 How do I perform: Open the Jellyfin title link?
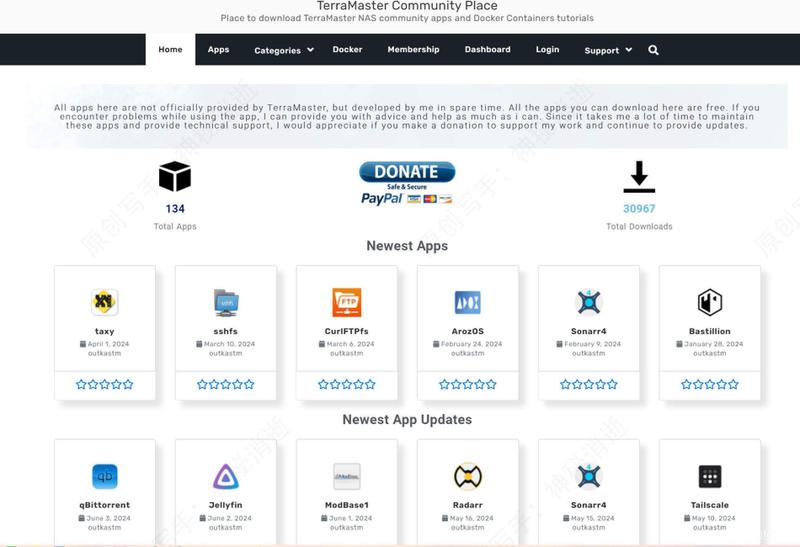click(x=226, y=505)
